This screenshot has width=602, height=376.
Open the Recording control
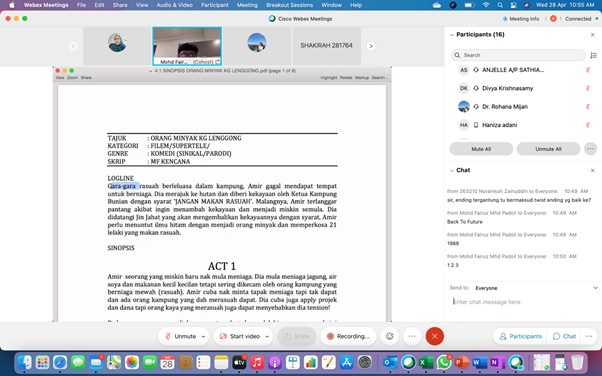pos(348,336)
